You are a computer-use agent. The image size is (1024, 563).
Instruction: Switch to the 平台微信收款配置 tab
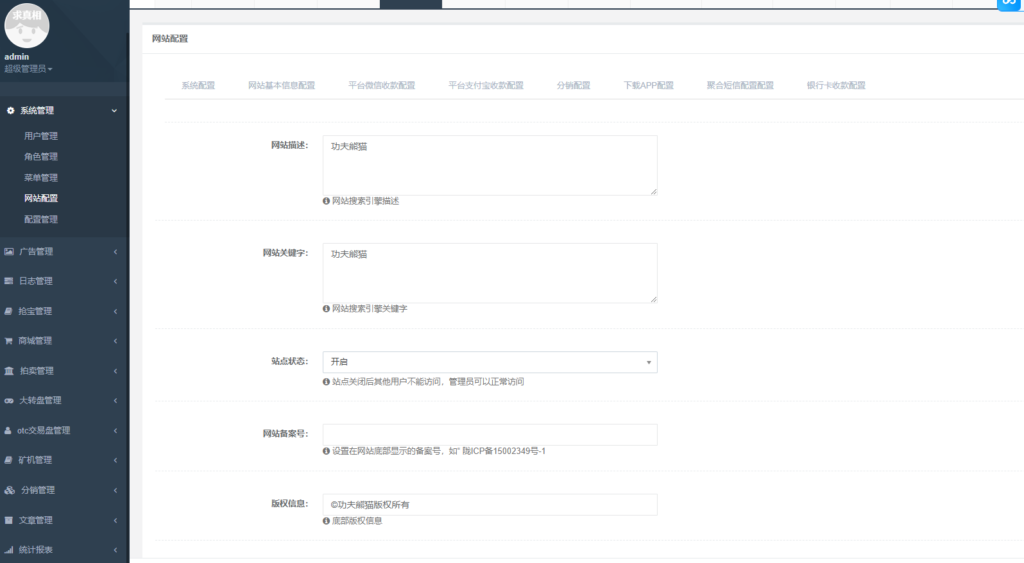tap(381, 86)
